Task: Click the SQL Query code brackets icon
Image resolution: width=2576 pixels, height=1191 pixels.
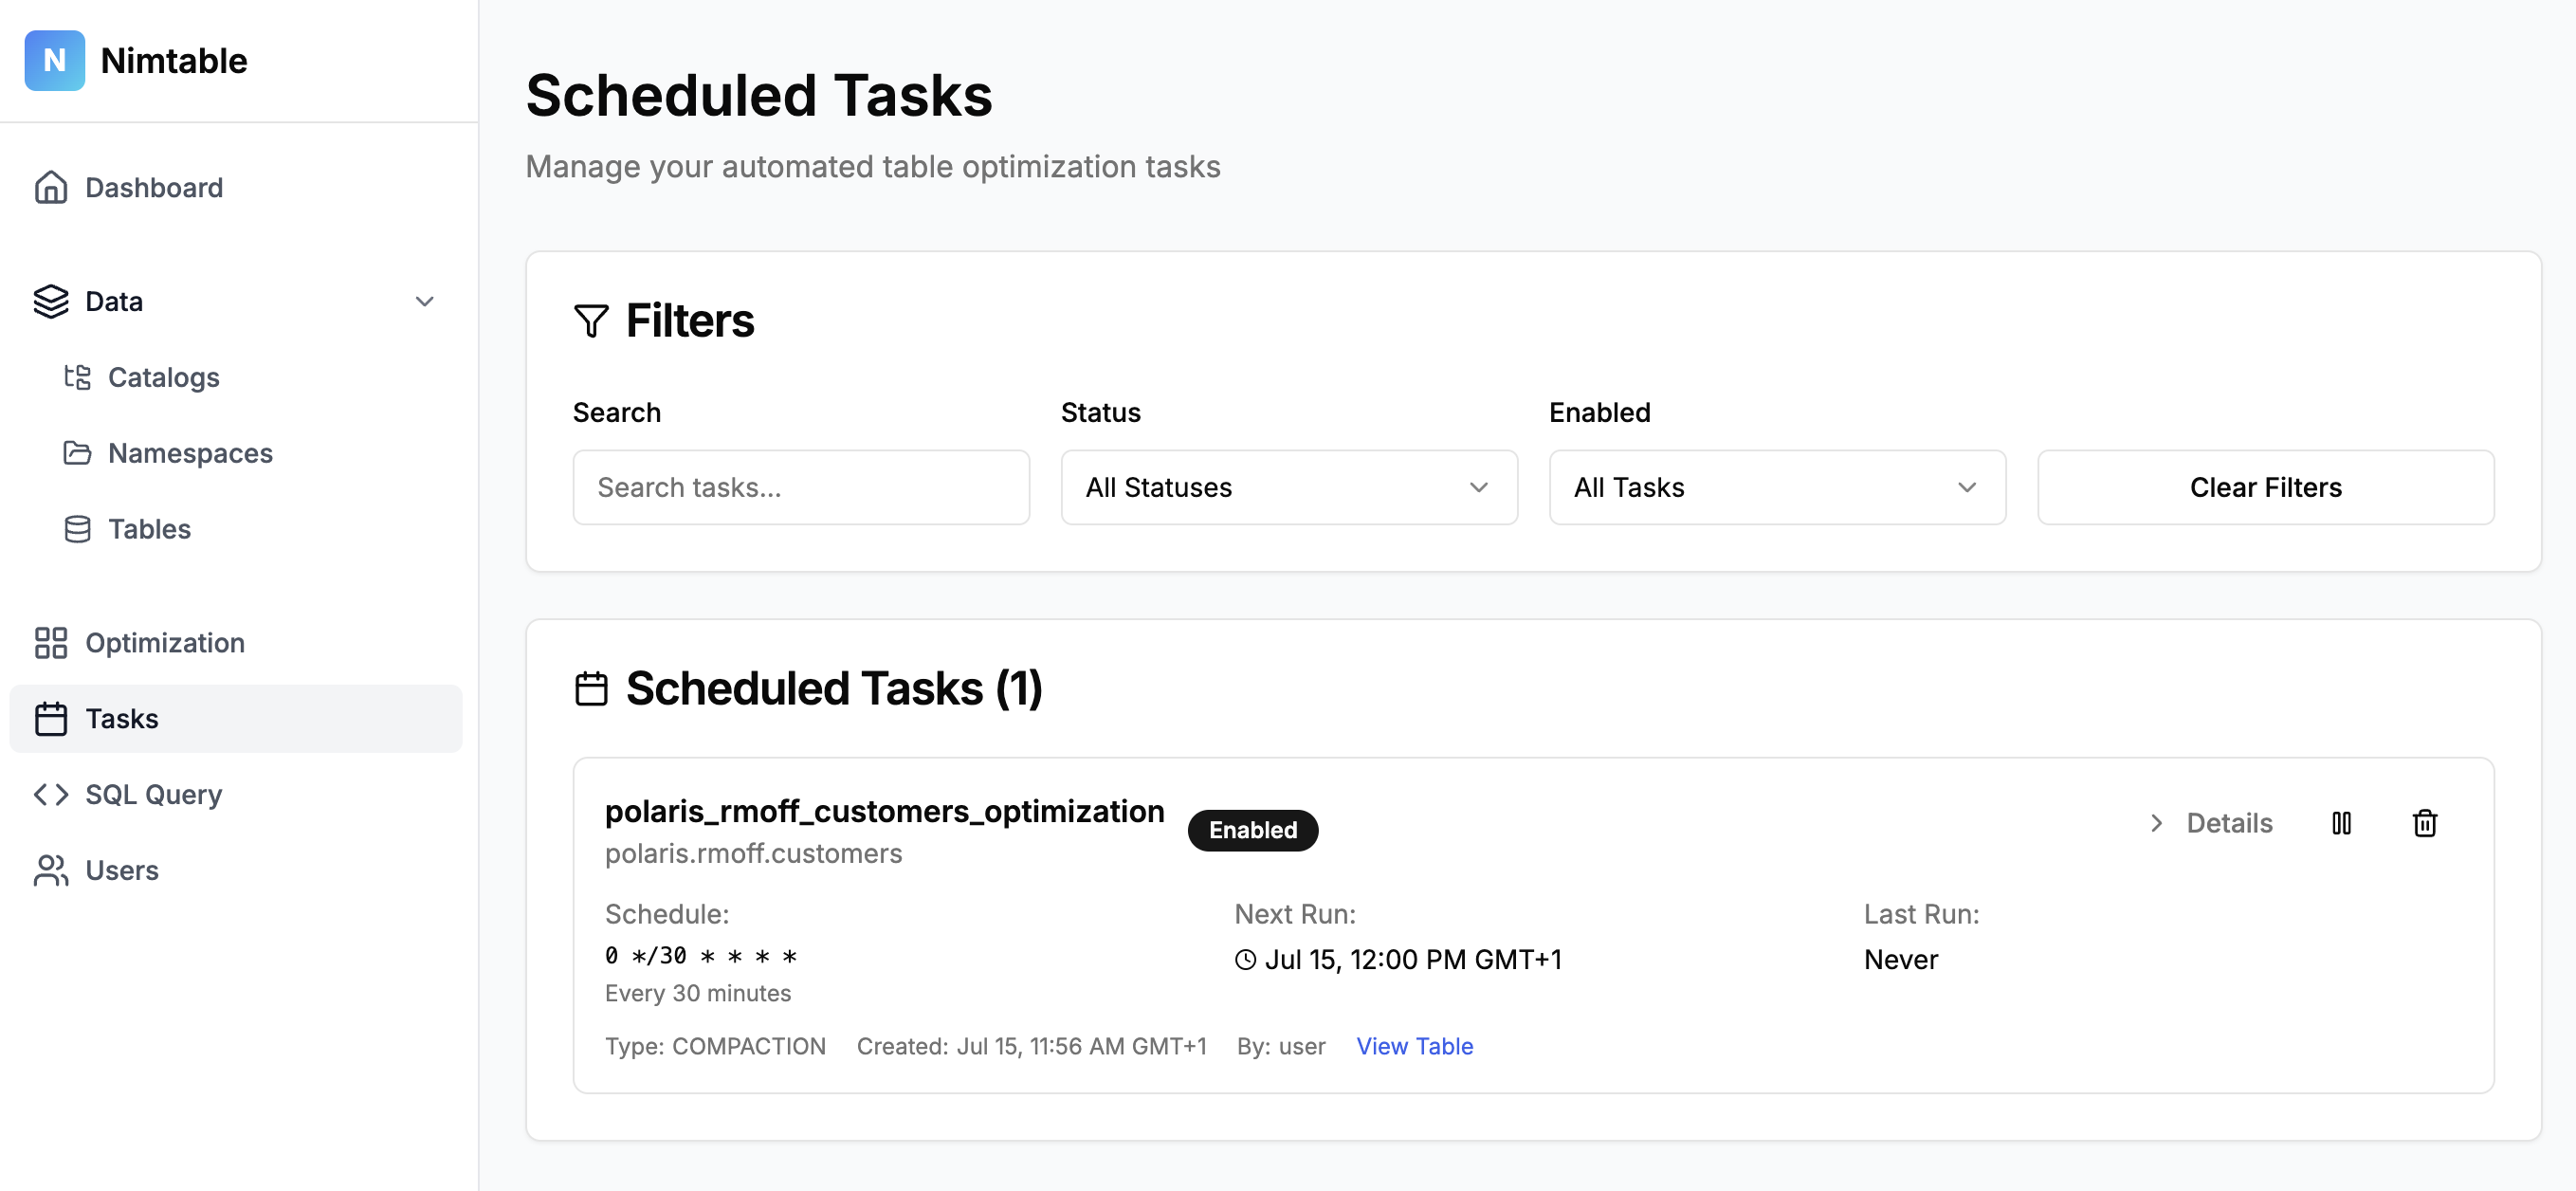Action: coord(51,794)
